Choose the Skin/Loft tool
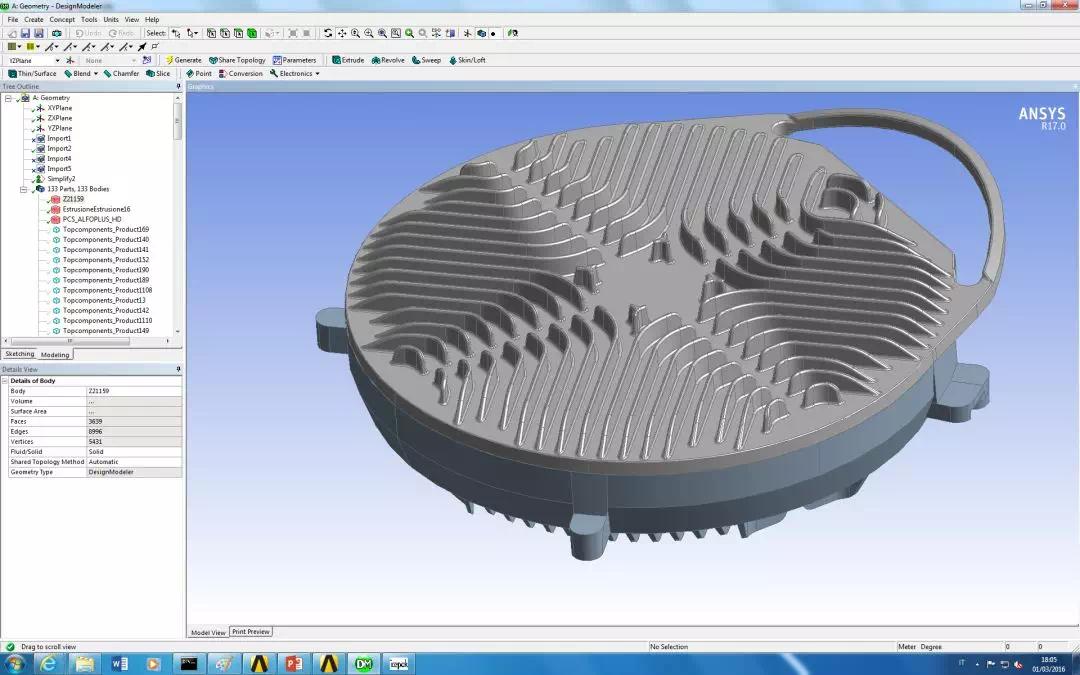Viewport: 1080px width, 675px height. pos(467,61)
